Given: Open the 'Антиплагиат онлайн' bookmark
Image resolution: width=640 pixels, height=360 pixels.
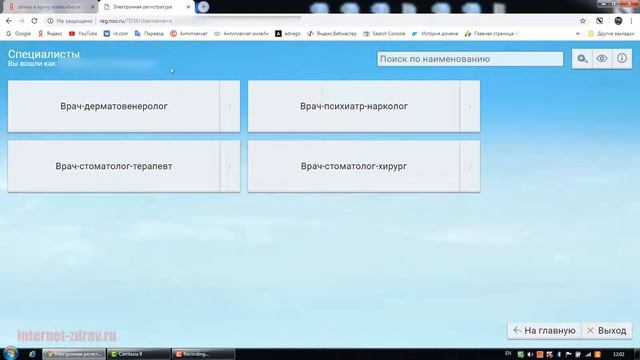Looking at the screenshot, I should click(242, 33).
